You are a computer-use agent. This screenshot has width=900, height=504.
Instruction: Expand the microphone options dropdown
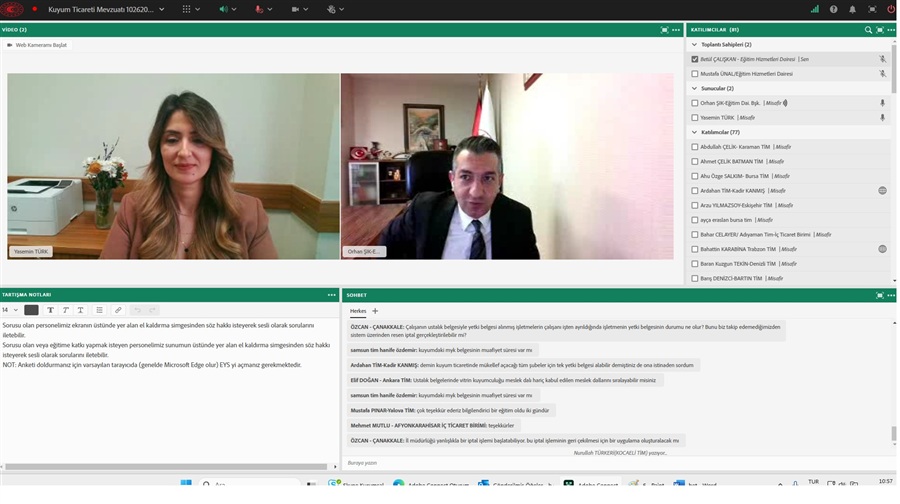[x=274, y=9]
